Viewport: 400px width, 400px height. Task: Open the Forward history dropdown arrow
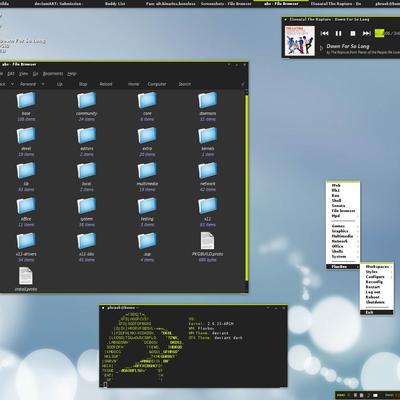43,84
